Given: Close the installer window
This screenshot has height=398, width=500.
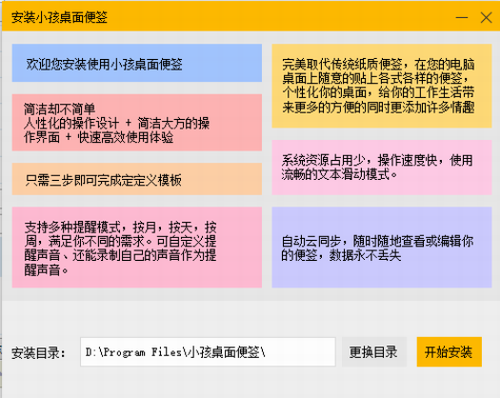Looking at the screenshot, I should point(486,17).
